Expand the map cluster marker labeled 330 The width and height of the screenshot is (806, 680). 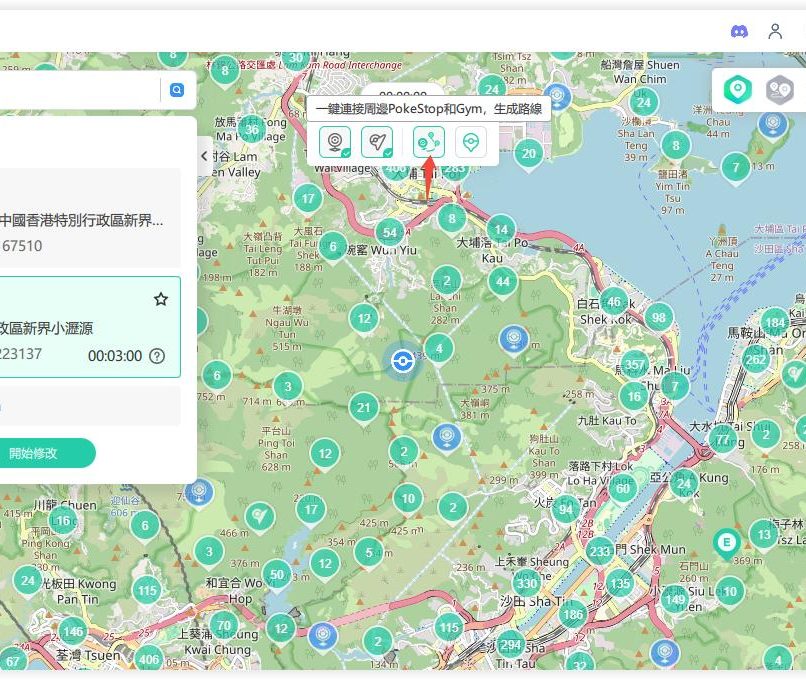click(527, 583)
